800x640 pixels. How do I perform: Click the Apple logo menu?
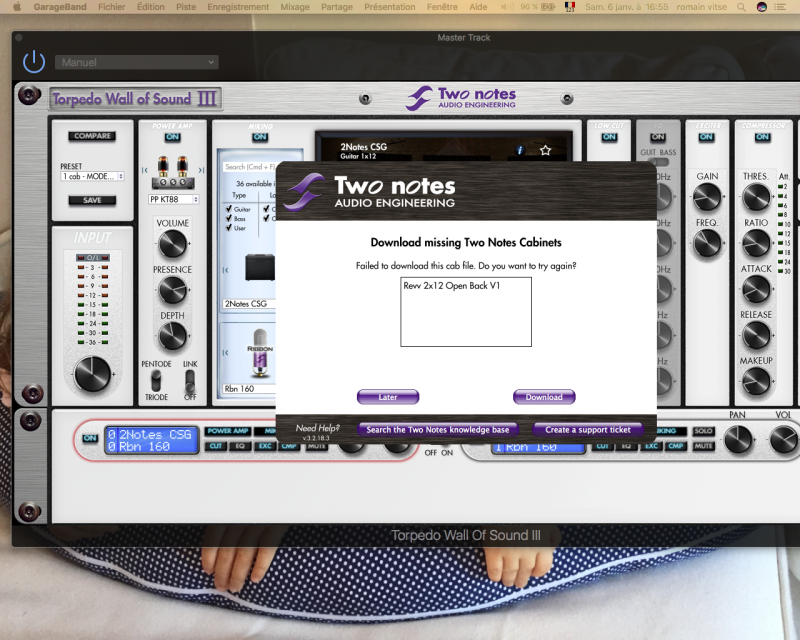click(17, 6)
